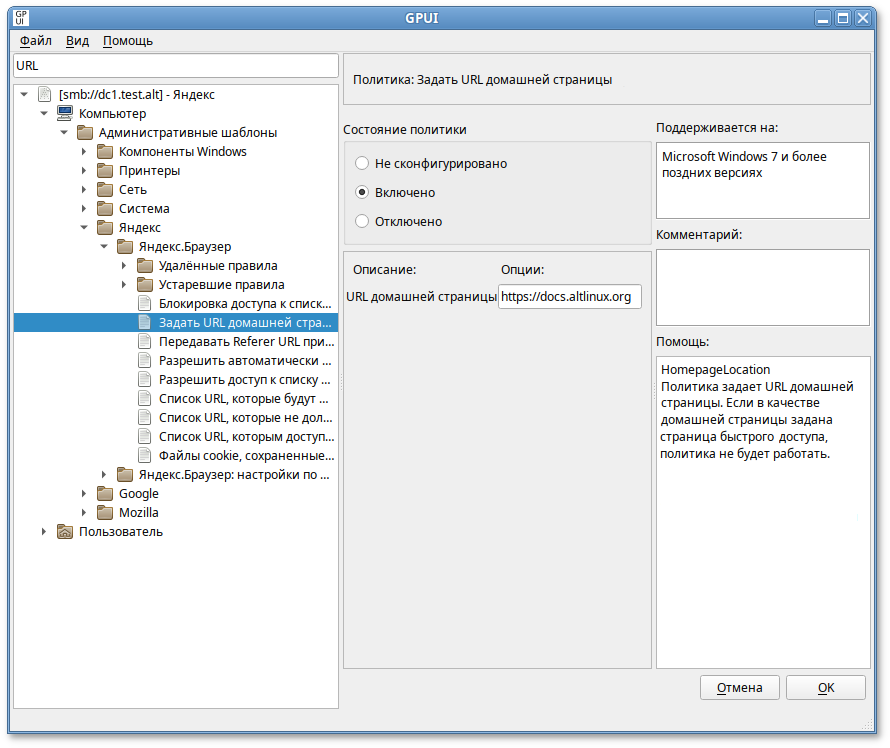The width and height of the screenshot is (890, 748).
Task: Click the Mozilla folder icon
Action: tap(105, 513)
